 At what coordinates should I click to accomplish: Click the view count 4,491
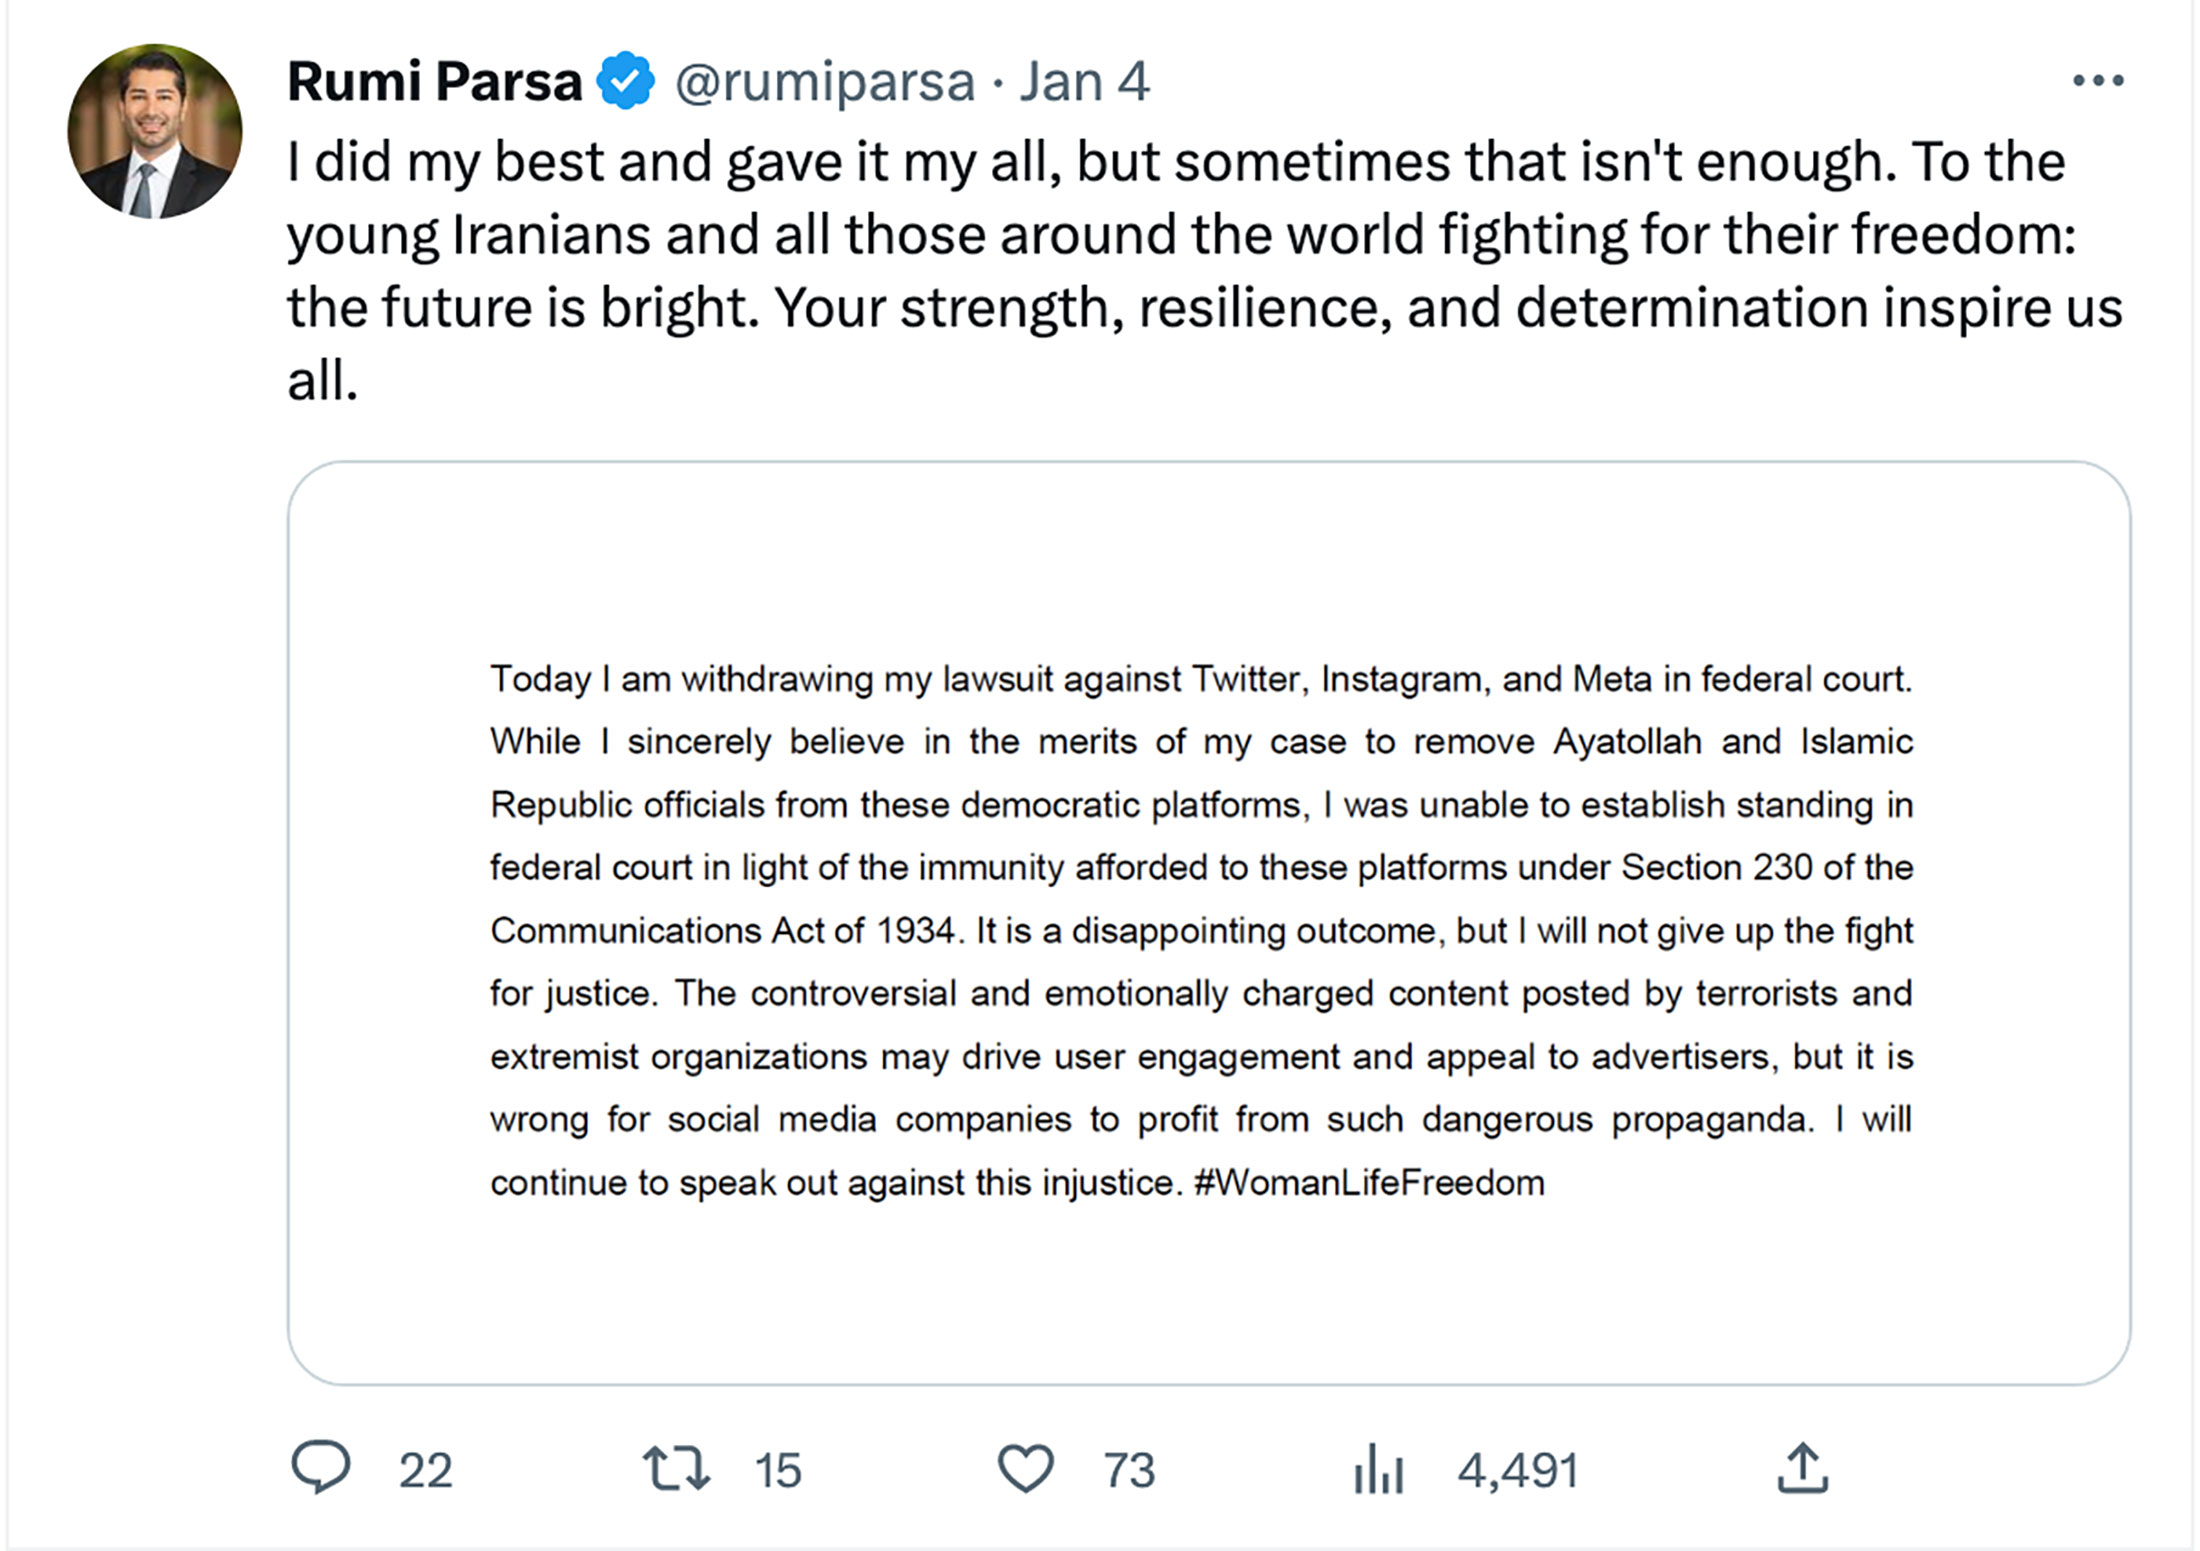(1518, 1471)
